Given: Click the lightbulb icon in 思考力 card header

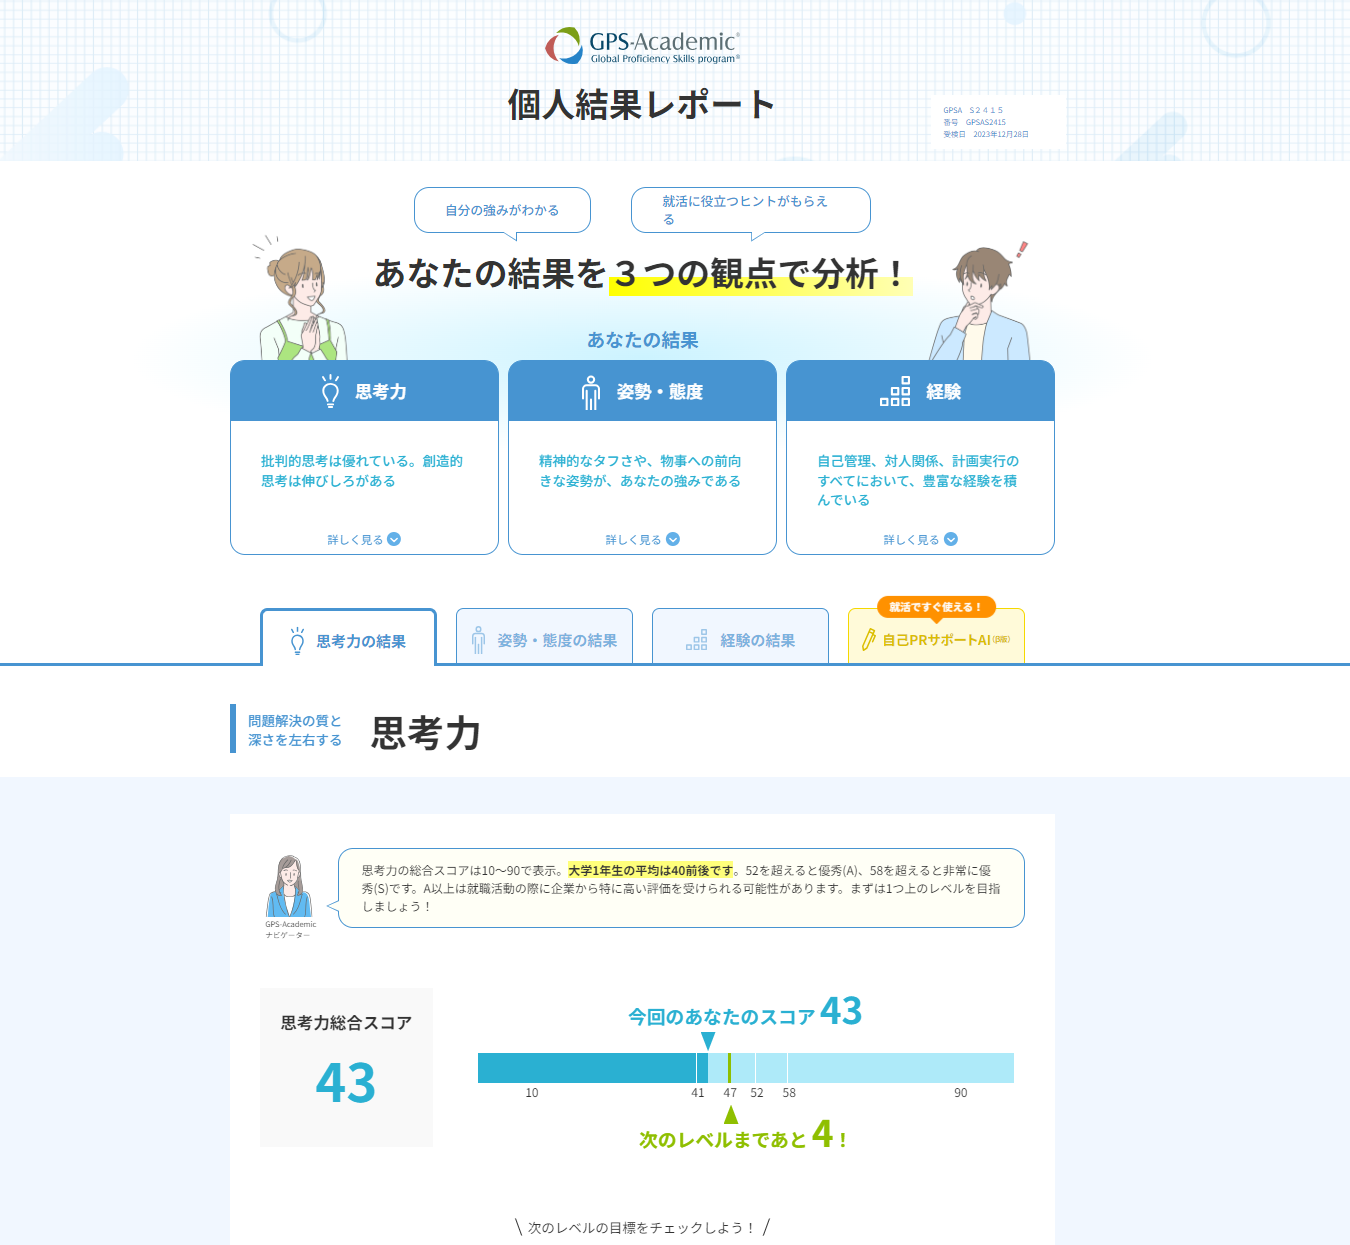Looking at the screenshot, I should (330, 391).
